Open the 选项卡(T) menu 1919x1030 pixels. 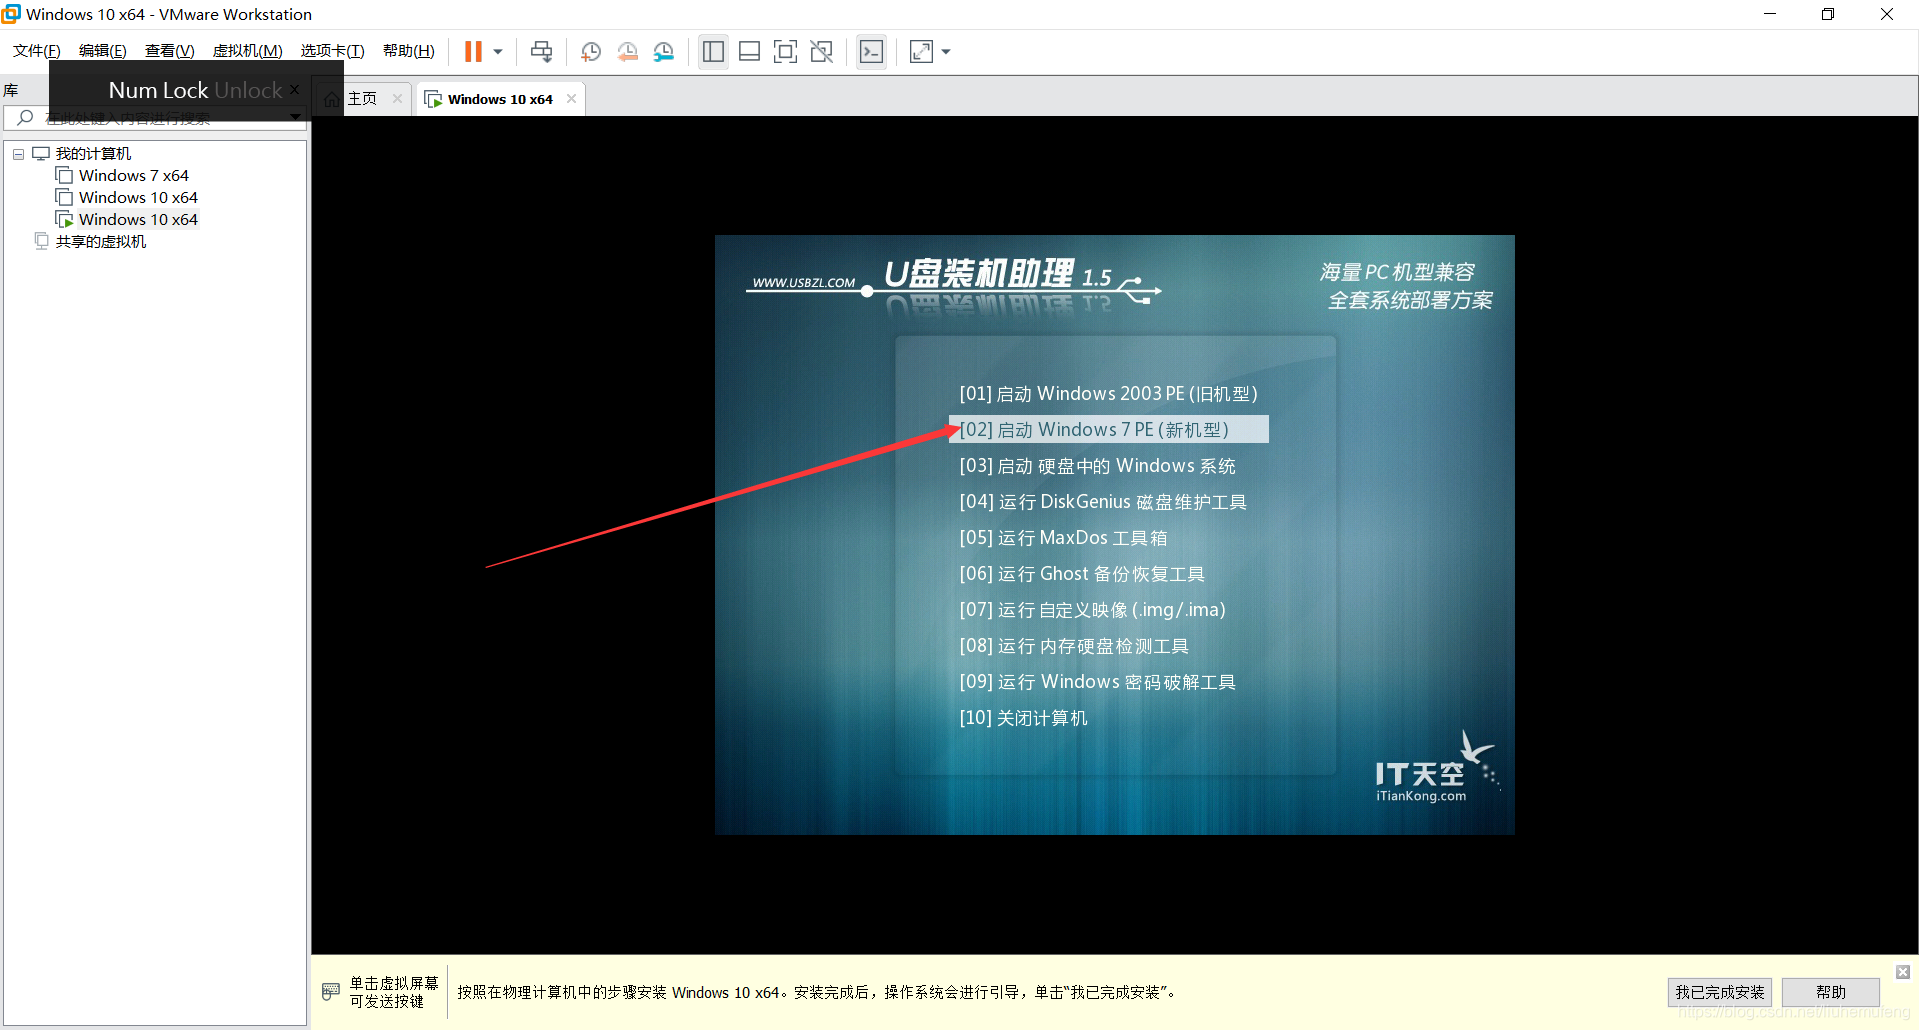click(332, 51)
